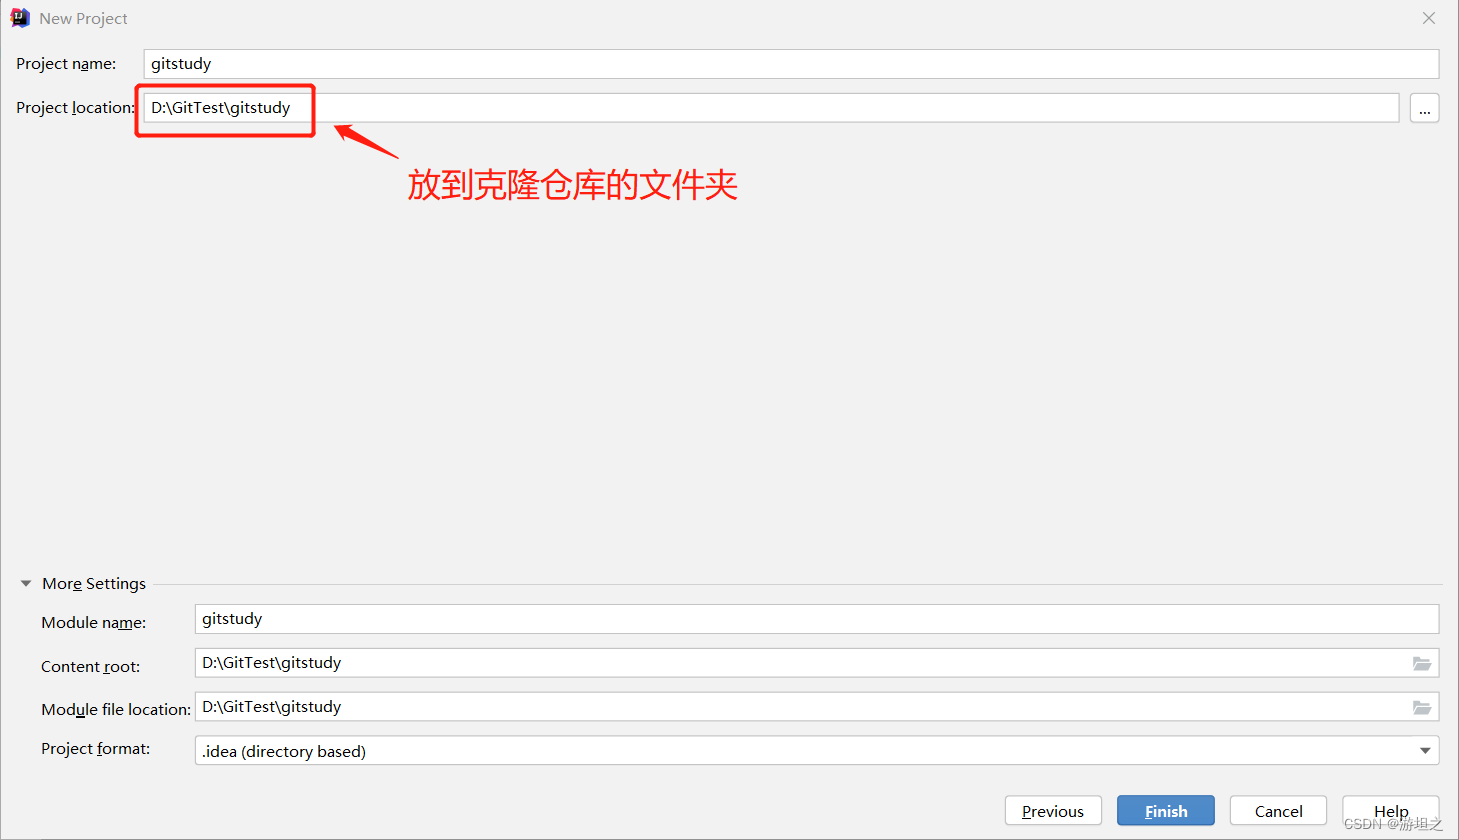Collapse the More Settings section
The image size is (1459, 840).
[x=26, y=583]
